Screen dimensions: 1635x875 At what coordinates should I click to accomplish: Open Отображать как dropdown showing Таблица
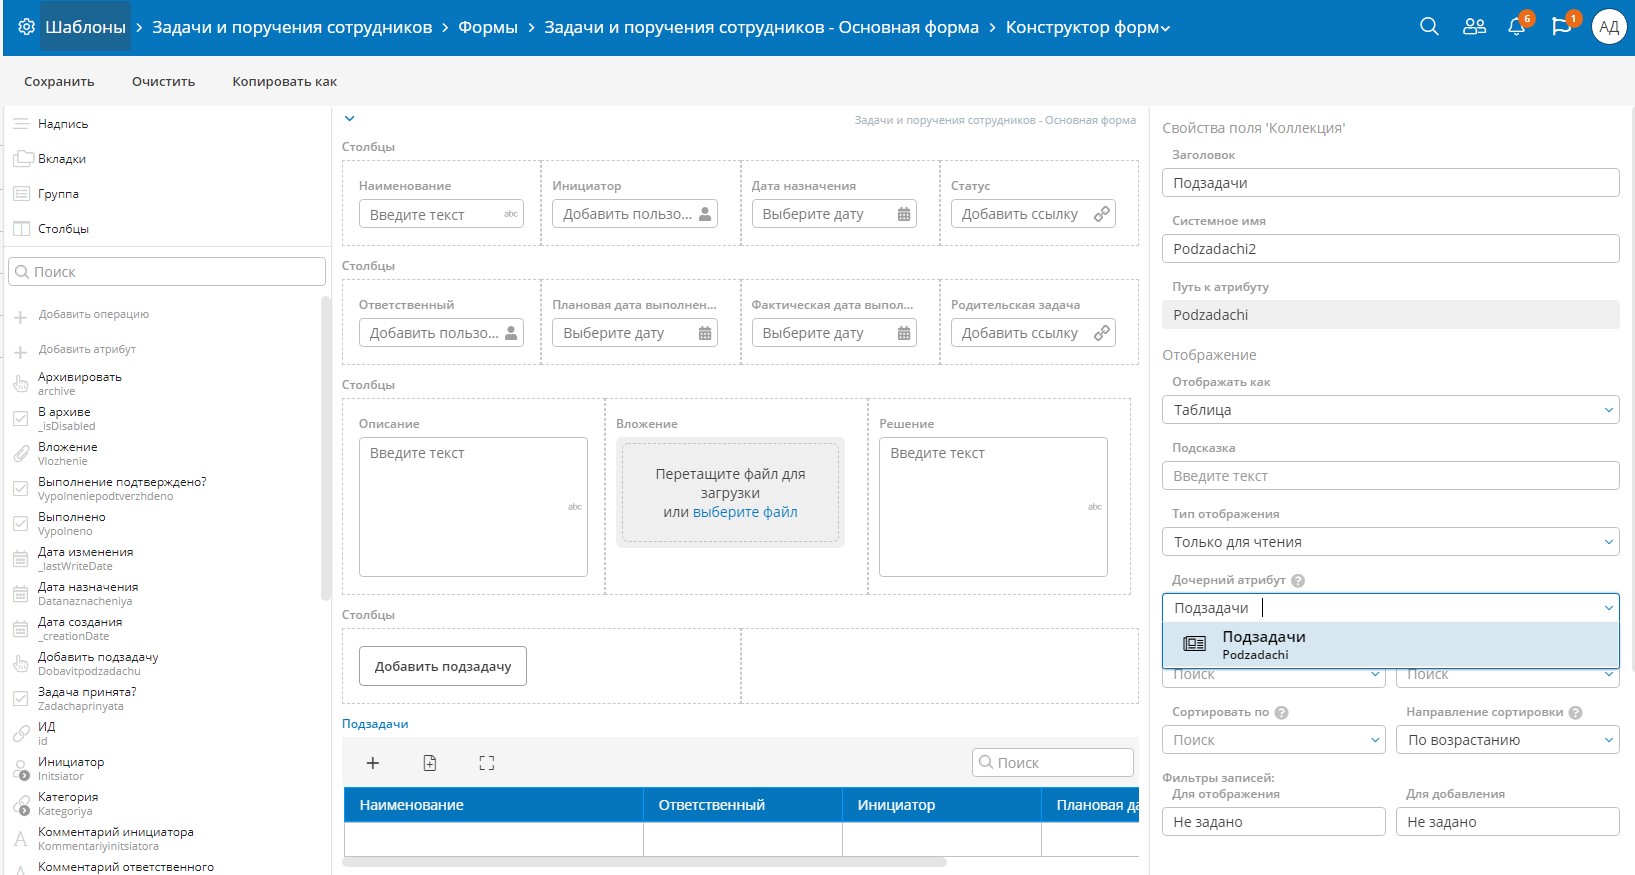pos(1390,410)
